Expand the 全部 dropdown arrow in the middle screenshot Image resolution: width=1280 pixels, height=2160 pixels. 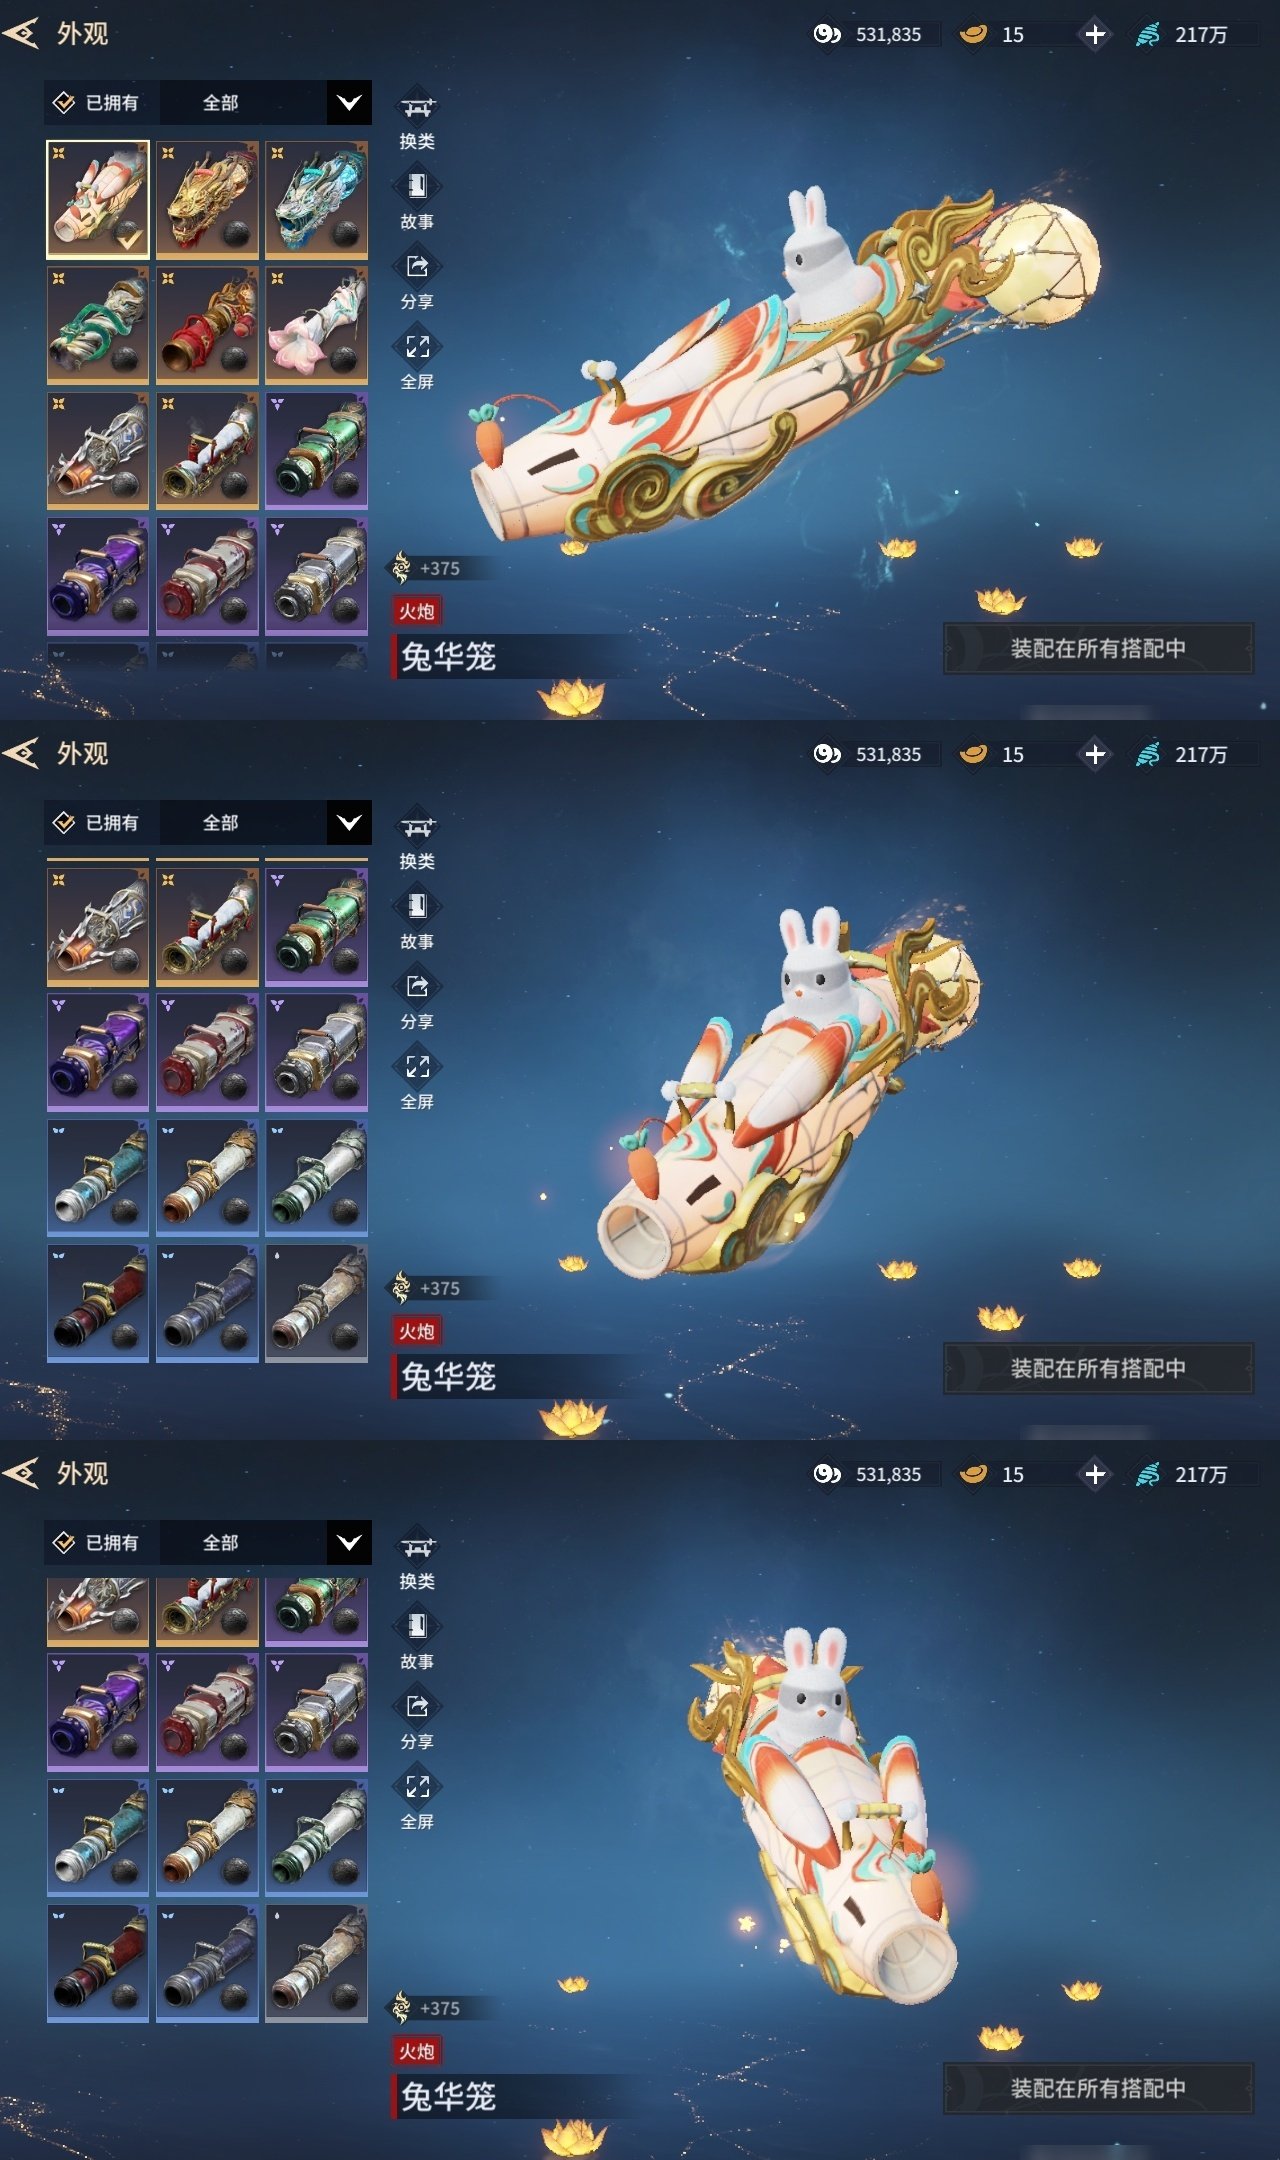(349, 823)
